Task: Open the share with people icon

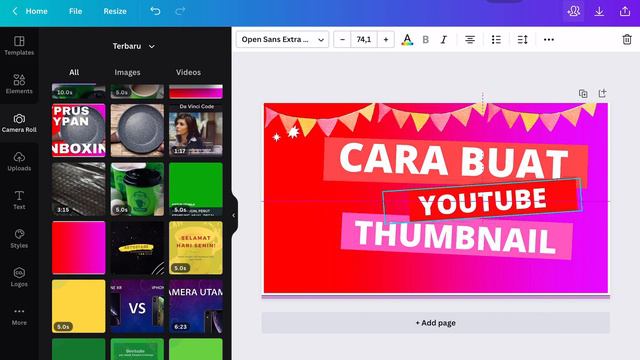Action: pos(573,11)
